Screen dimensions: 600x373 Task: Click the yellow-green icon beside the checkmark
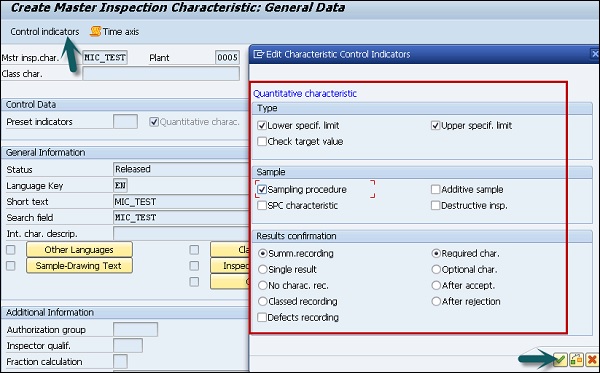[x=576, y=359]
